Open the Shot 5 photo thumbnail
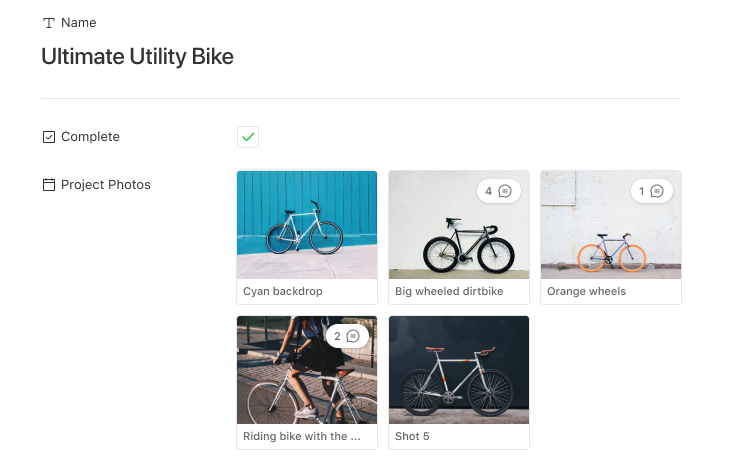This screenshot has width=756, height=460. (x=459, y=370)
